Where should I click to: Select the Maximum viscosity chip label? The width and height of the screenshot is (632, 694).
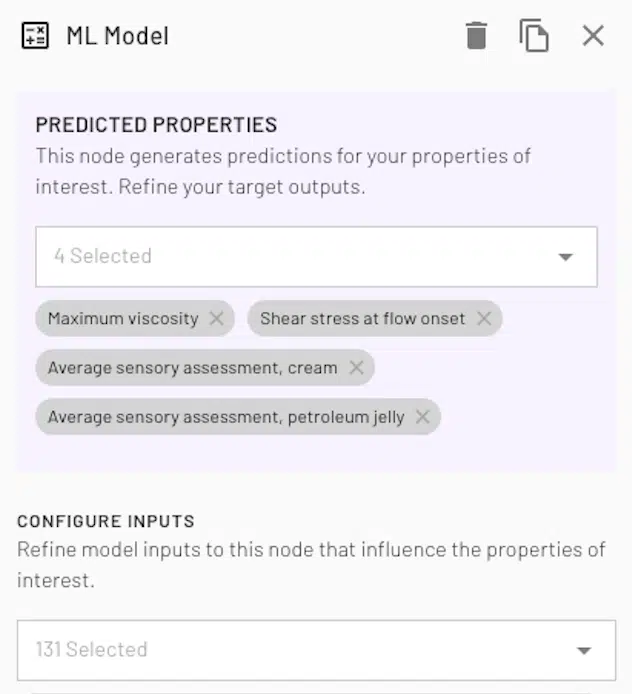point(123,318)
